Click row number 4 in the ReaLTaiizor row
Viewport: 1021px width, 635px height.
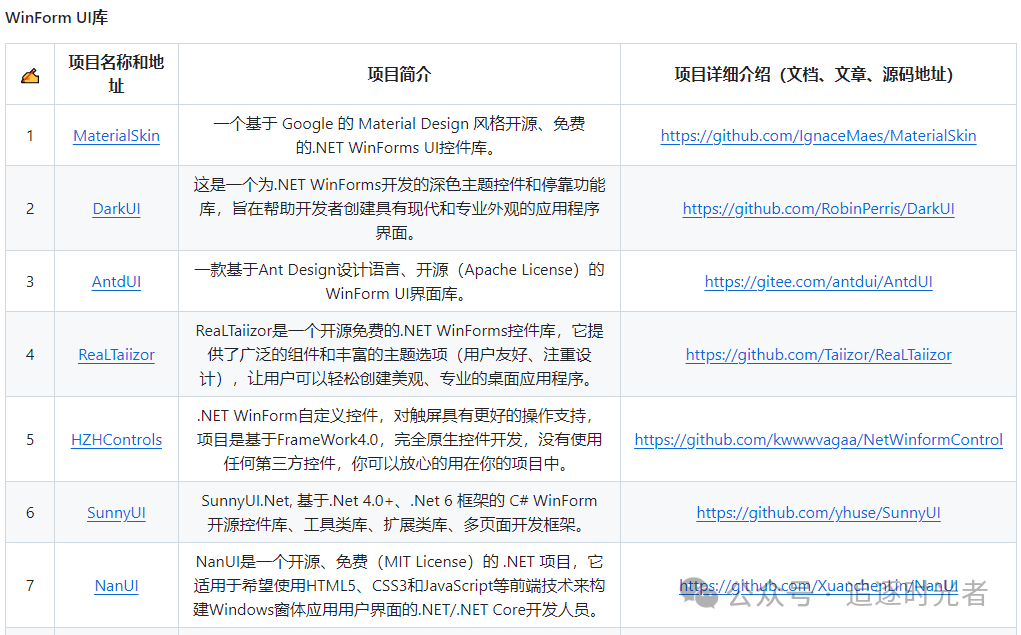(30, 354)
